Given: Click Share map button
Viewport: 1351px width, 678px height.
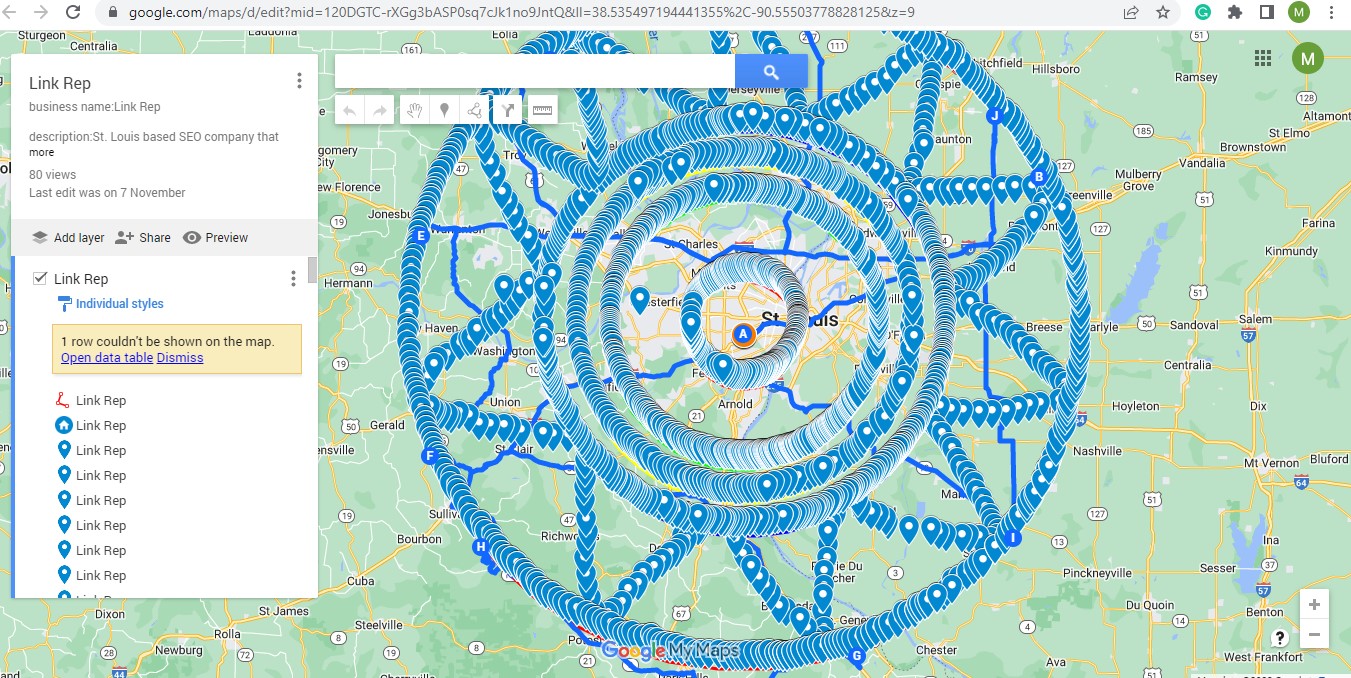Looking at the screenshot, I should (x=143, y=238).
